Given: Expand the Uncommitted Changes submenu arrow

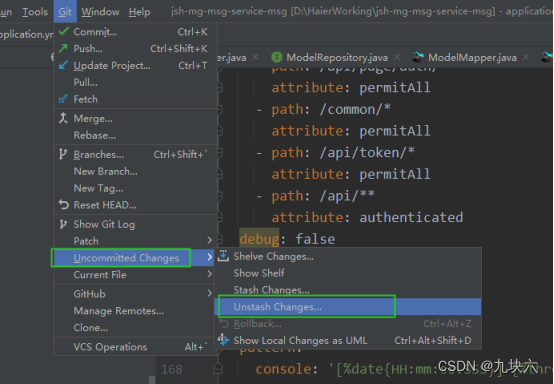Looking at the screenshot, I should point(210,257).
